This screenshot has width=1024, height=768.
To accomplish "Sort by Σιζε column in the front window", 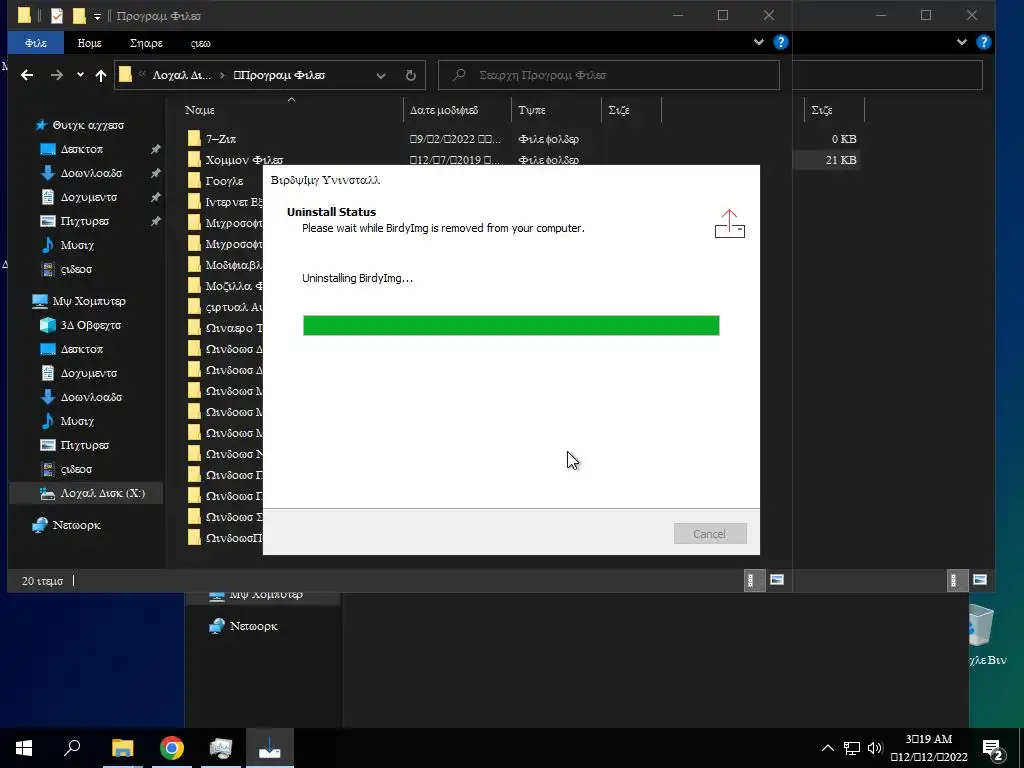I will pyautogui.click(x=631, y=110).
